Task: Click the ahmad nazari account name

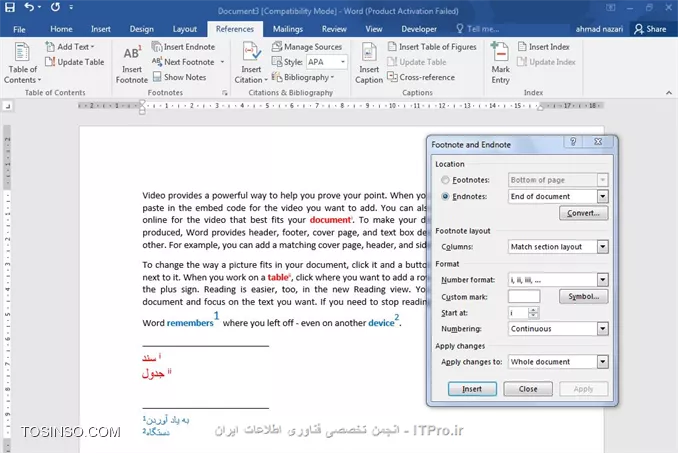Action: point(599,29)
